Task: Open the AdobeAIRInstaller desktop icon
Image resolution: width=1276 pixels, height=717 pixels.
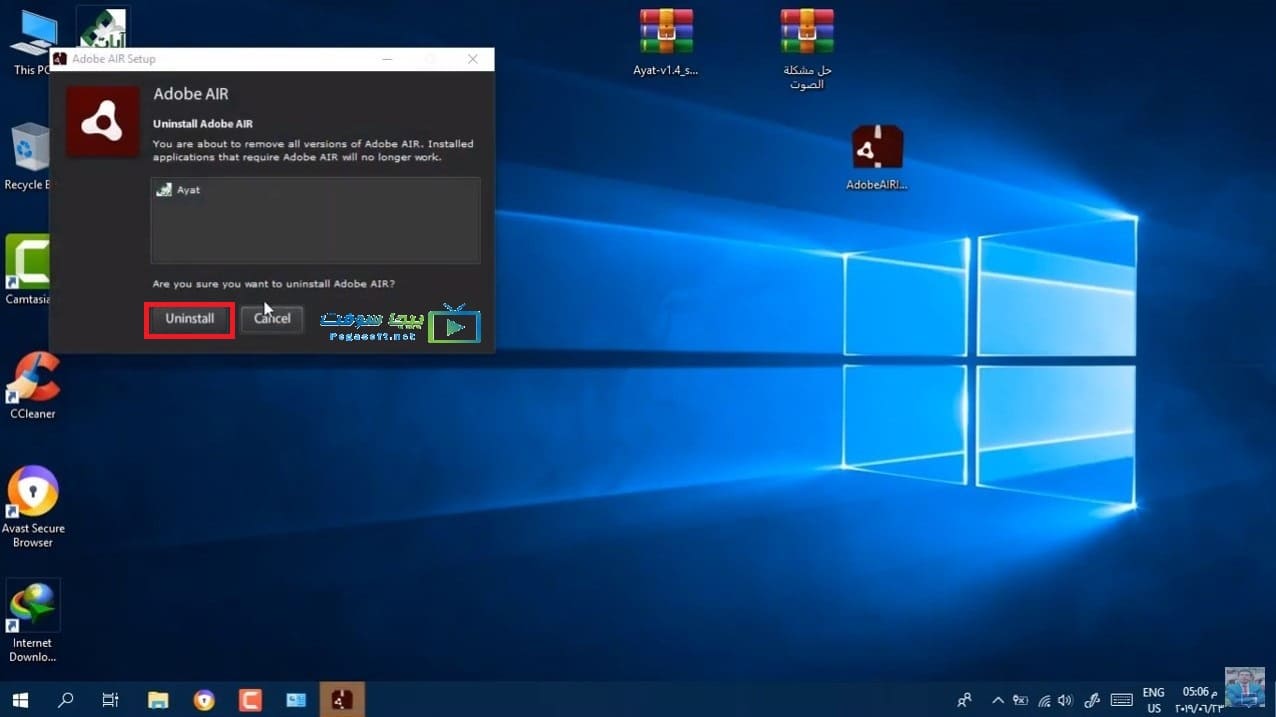Action: [877, 157]
